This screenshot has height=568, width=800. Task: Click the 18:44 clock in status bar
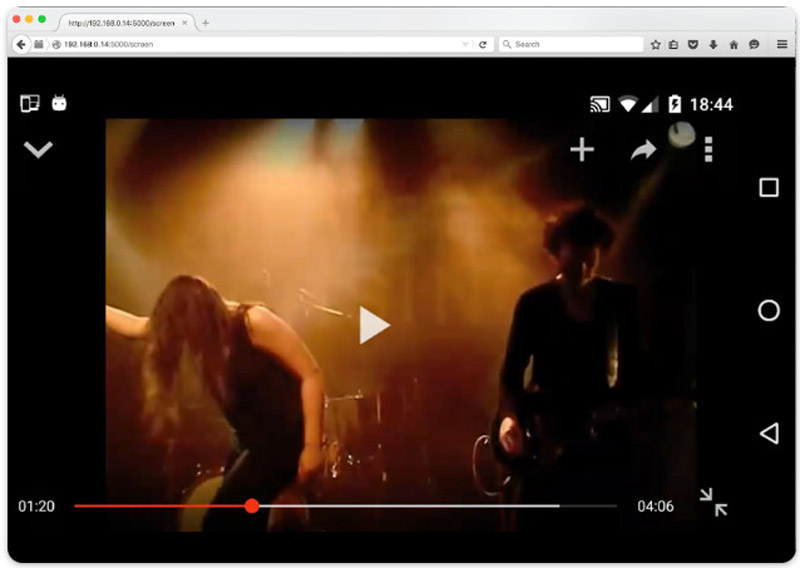(711, 105)
